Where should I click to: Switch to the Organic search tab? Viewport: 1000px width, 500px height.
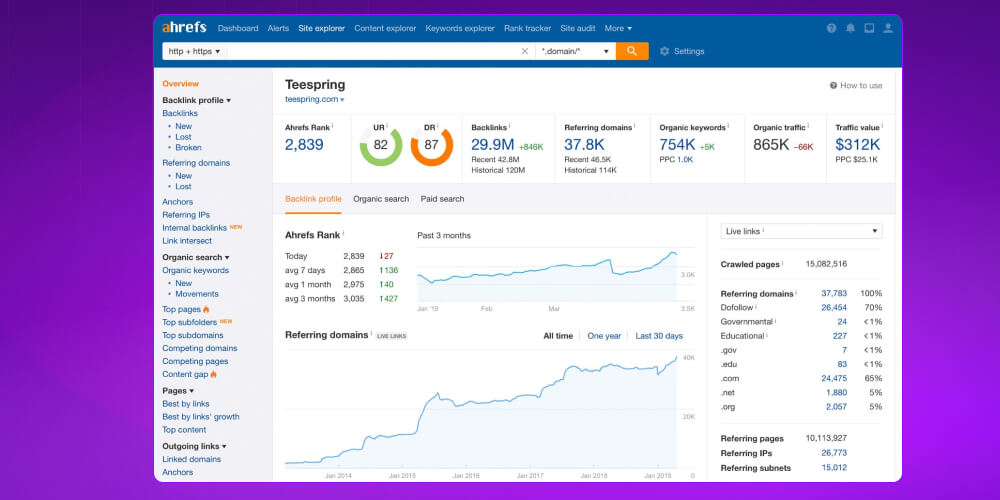pyautogui.click(x=381, y=199)
